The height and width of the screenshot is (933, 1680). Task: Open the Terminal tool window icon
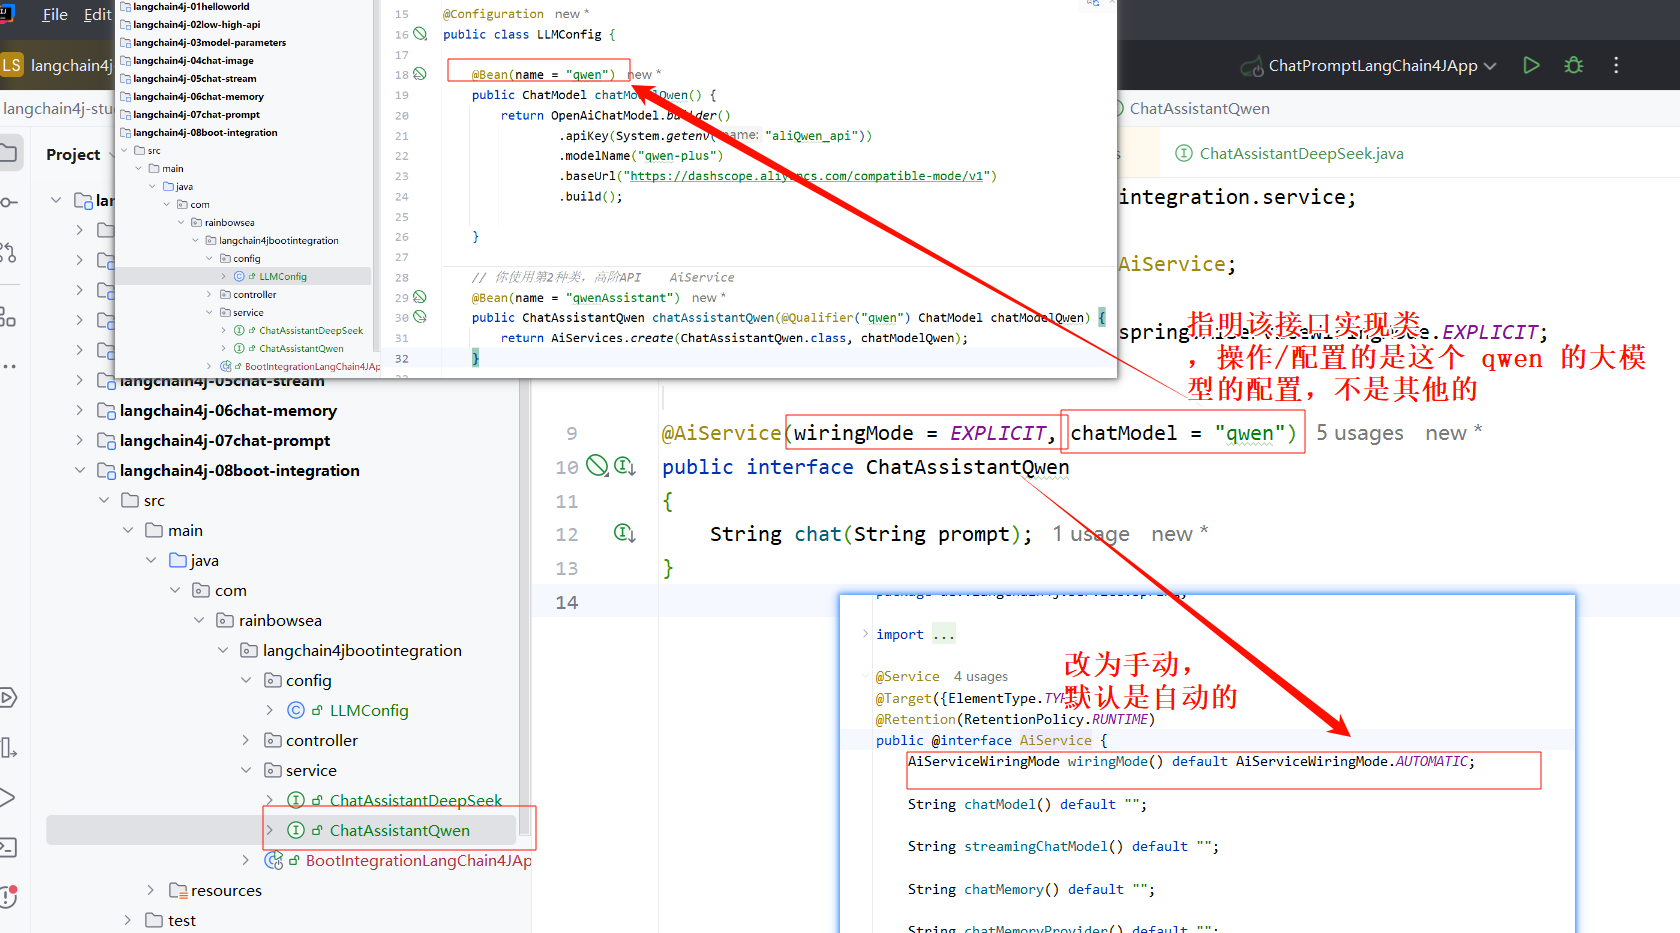click(x=11, y=847)
